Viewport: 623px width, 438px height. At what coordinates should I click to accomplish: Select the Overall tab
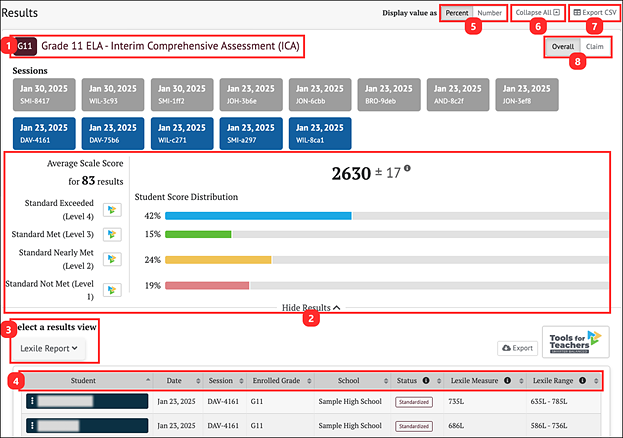click(x=562, y=47)
